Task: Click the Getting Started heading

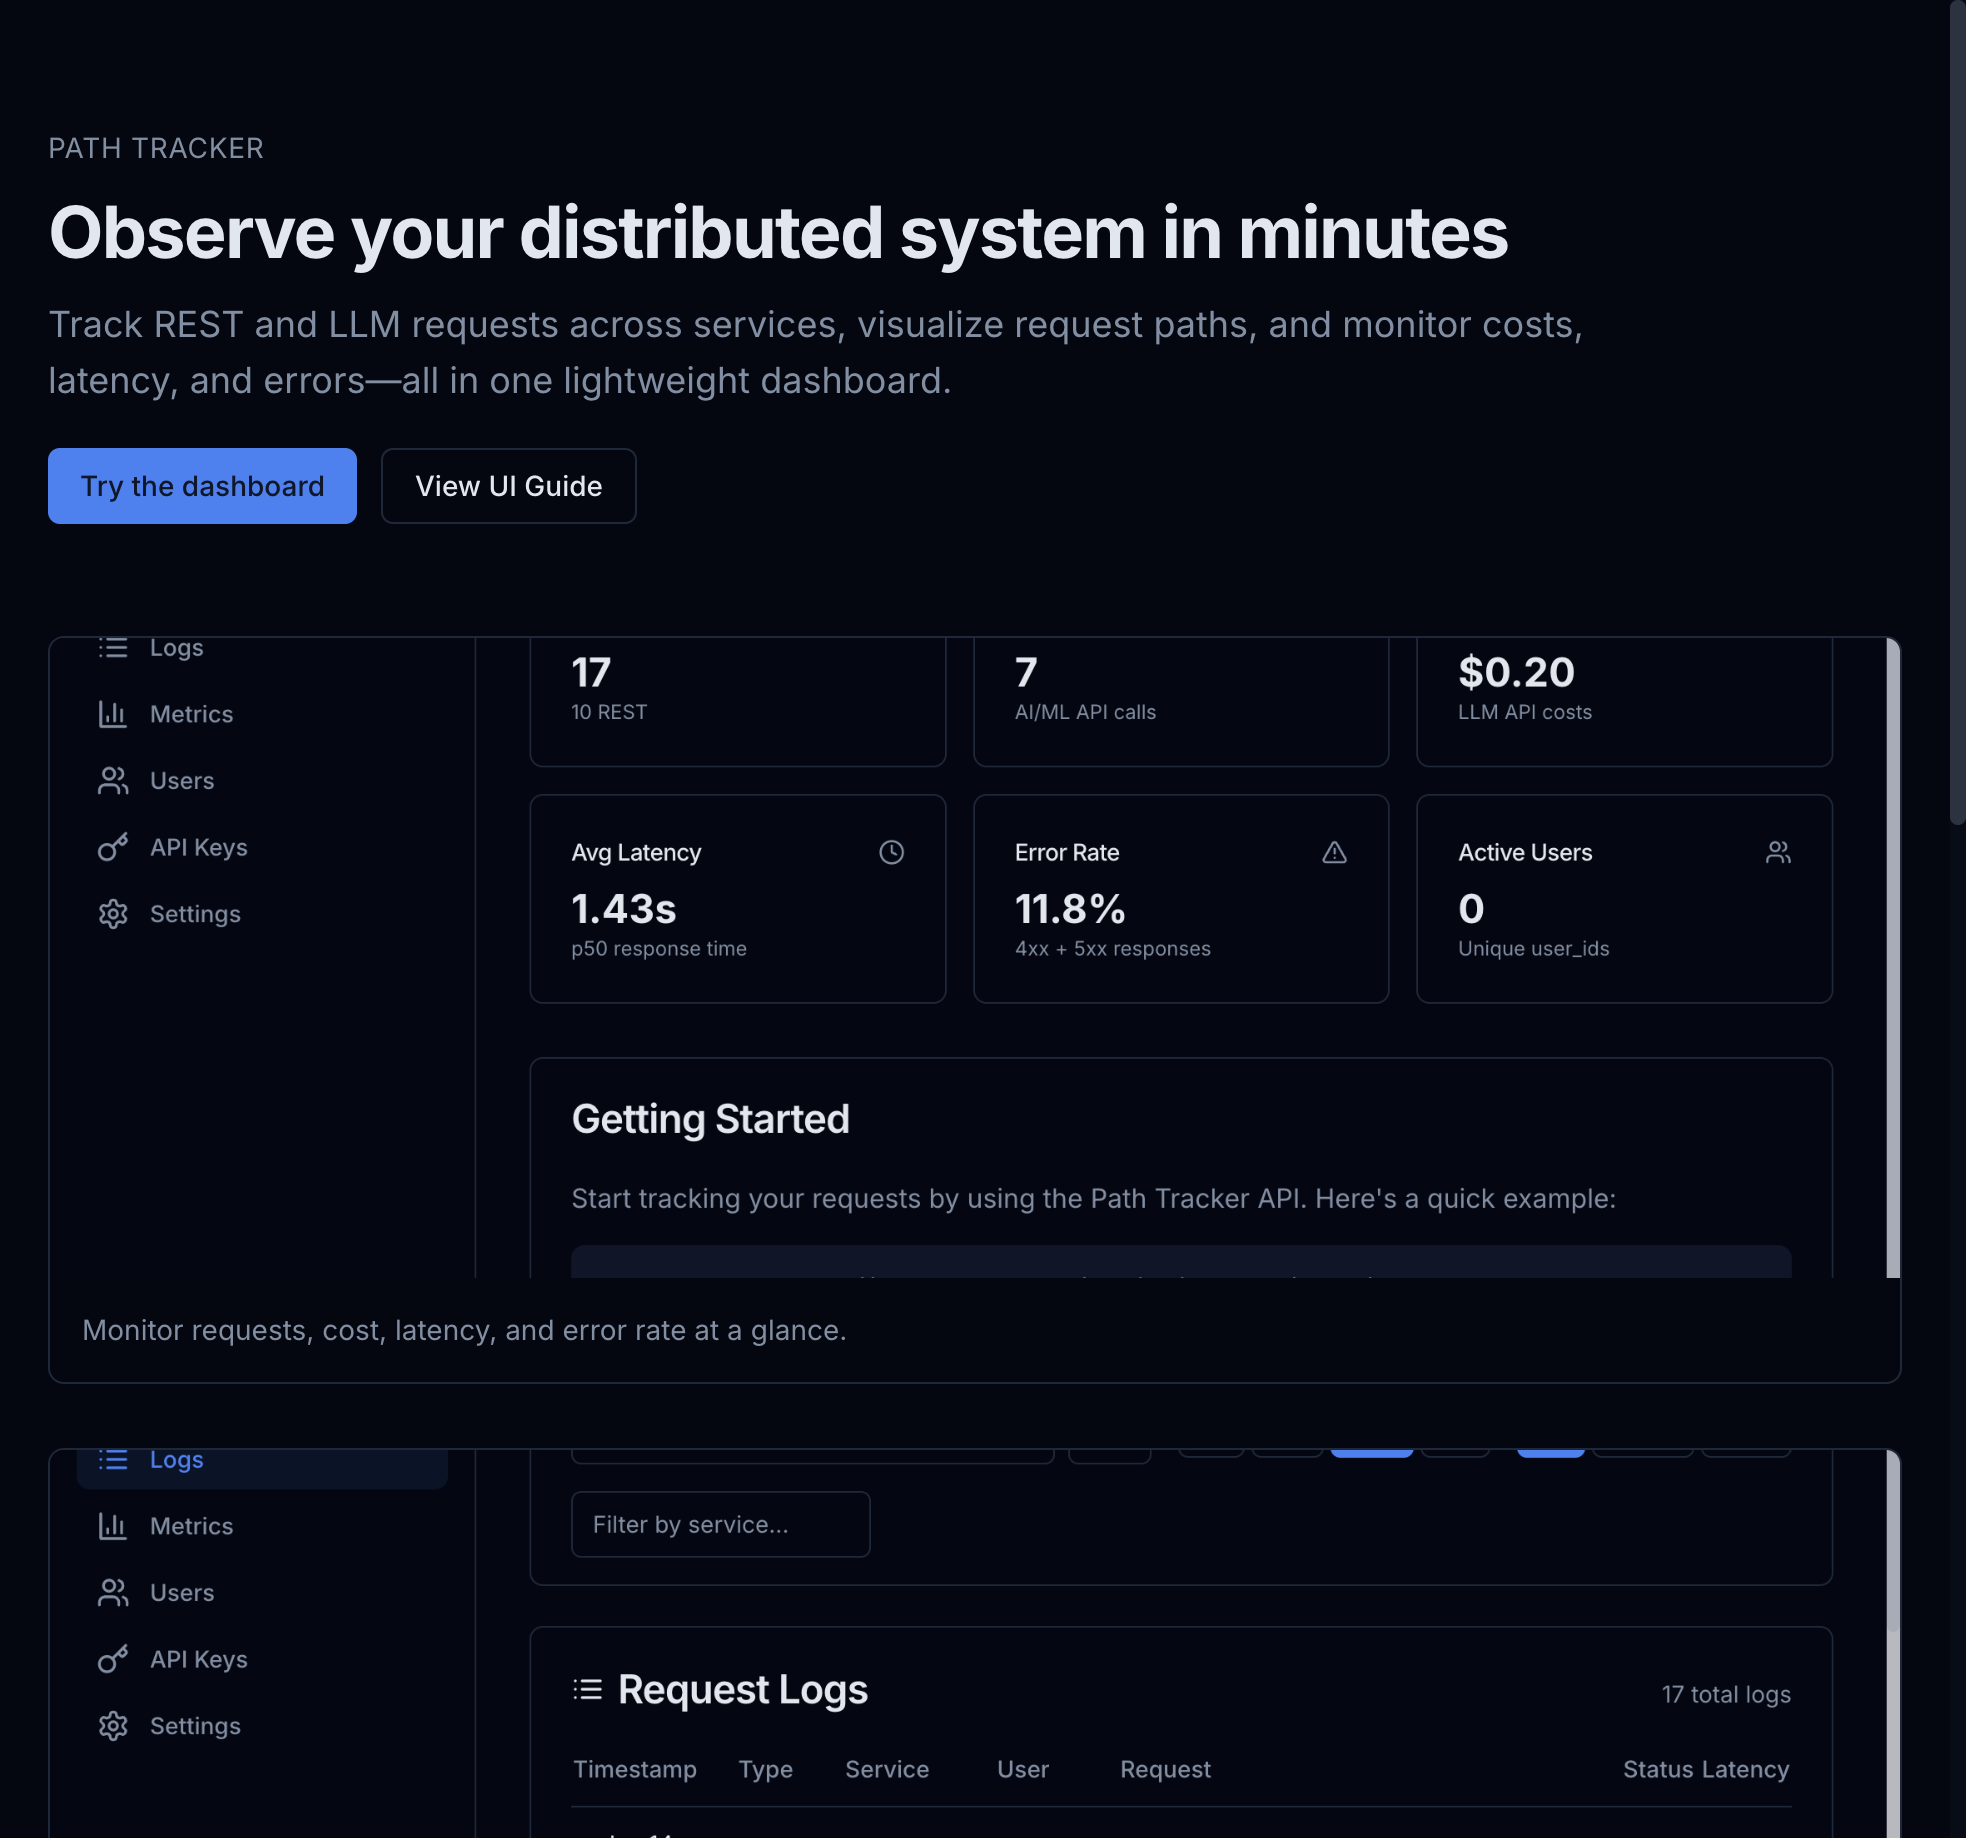Action: pos(710,1119)
